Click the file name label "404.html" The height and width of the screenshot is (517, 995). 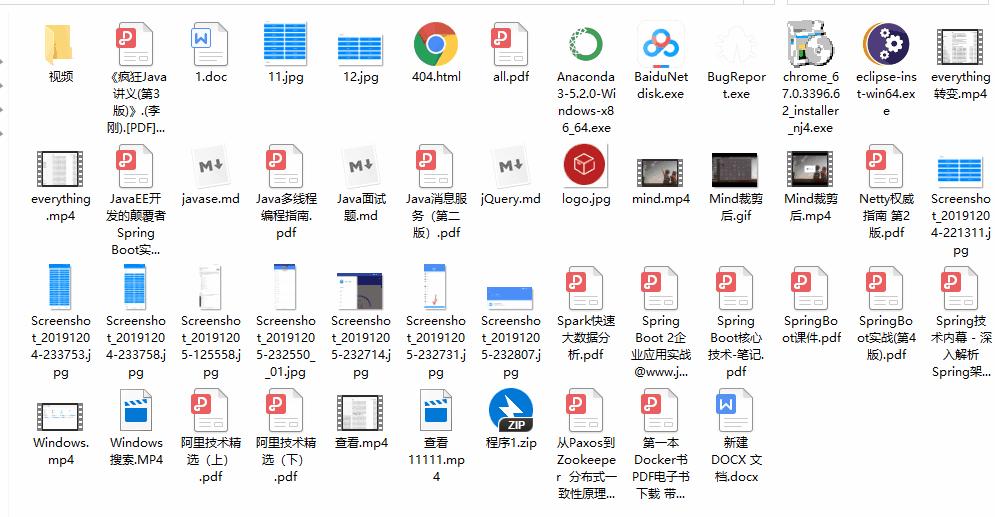(436, 77)
